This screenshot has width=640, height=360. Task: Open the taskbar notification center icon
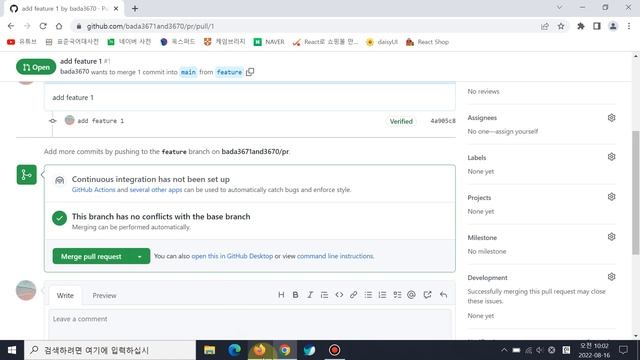click(623, 350)
